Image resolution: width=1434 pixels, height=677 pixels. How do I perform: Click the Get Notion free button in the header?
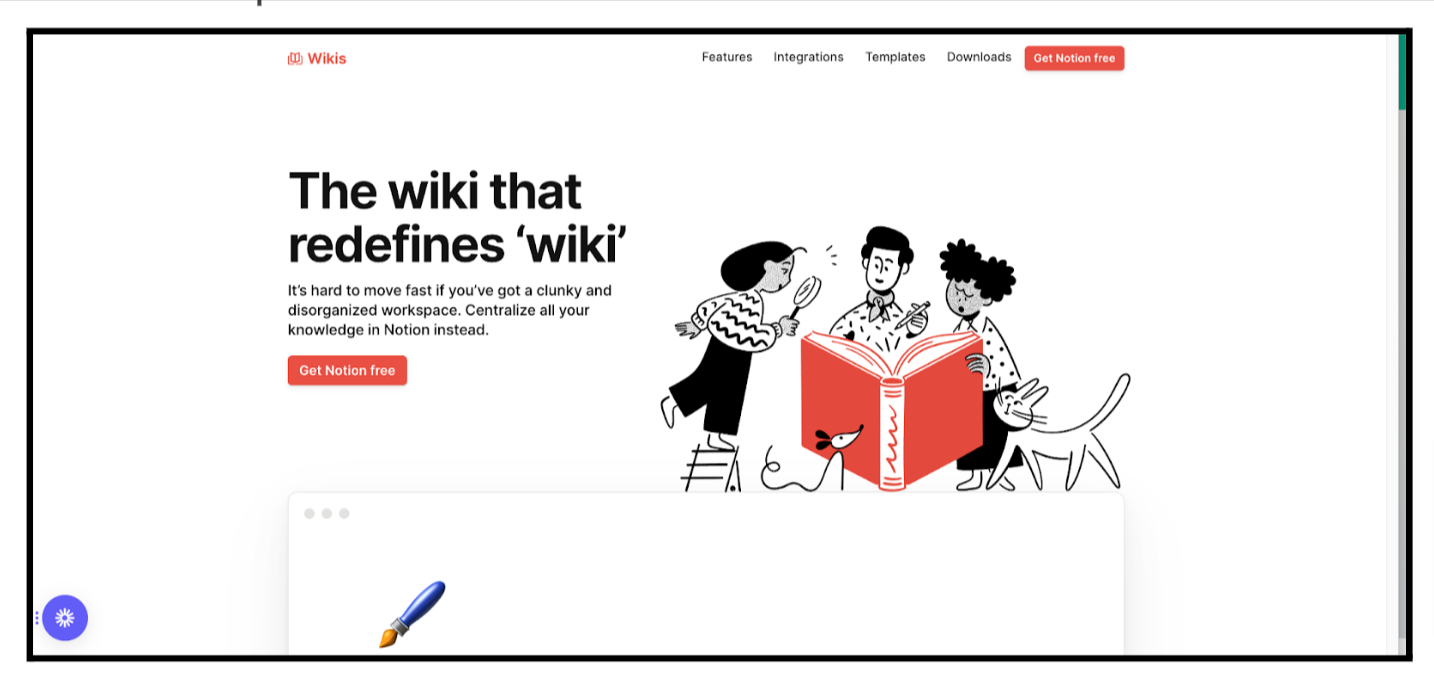[x=1074, y=58]
